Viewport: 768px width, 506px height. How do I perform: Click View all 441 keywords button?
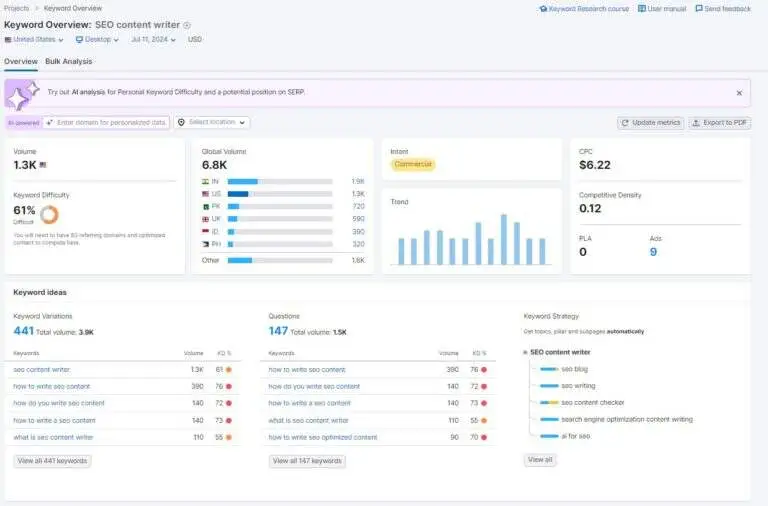pyautogui.click(x=52, y=461)
